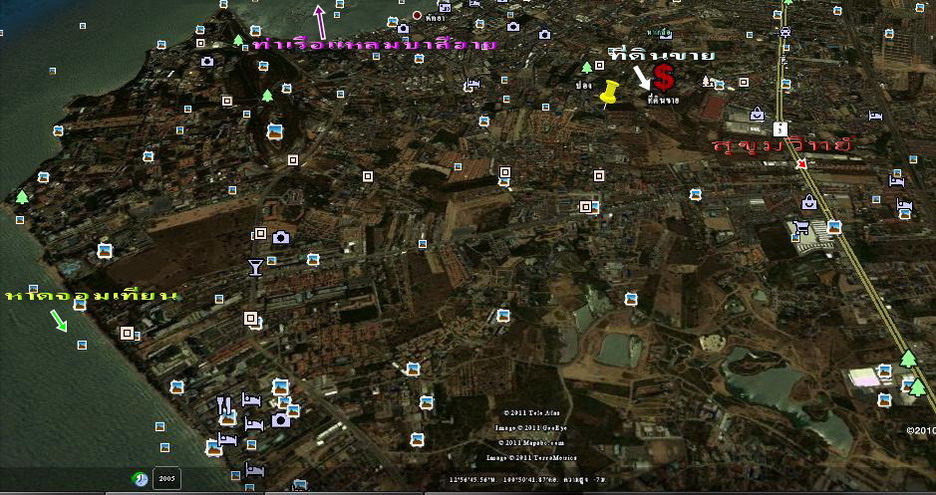The image size is (936, 495).
Task: Select the white info icon on the highway
Action: pos(779,128)
